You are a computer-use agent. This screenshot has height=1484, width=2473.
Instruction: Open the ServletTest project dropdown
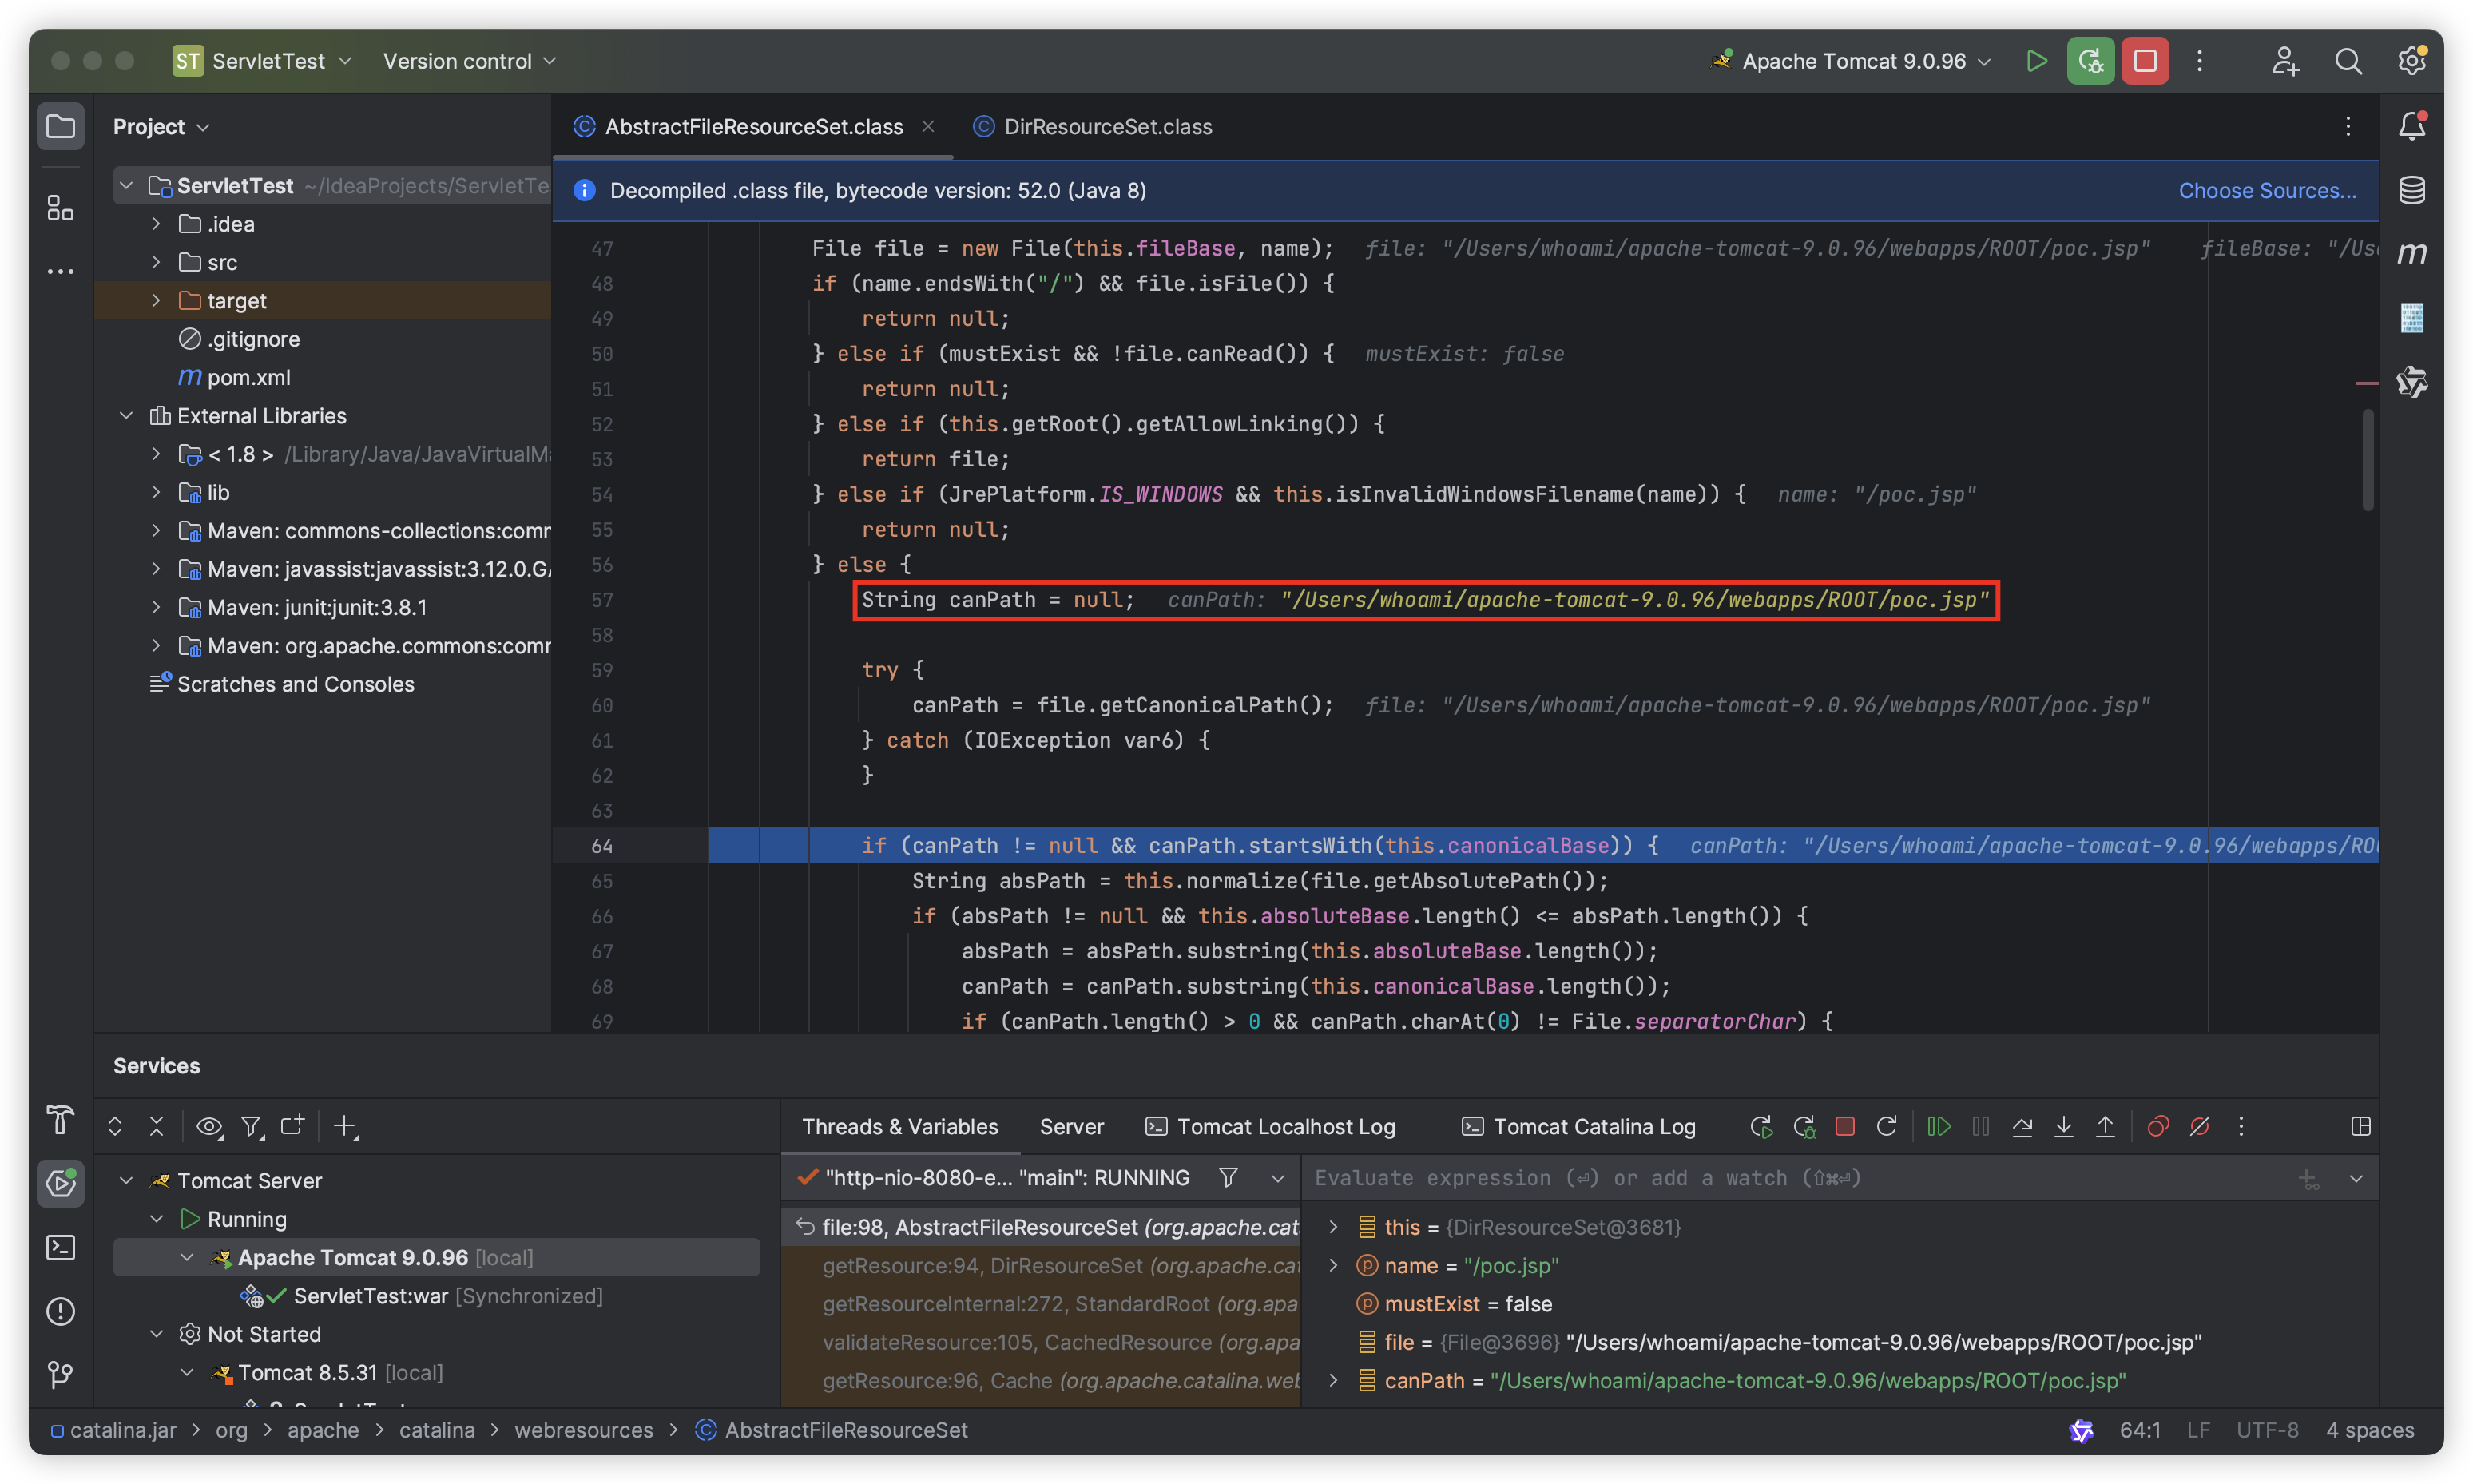coord(263,61)
